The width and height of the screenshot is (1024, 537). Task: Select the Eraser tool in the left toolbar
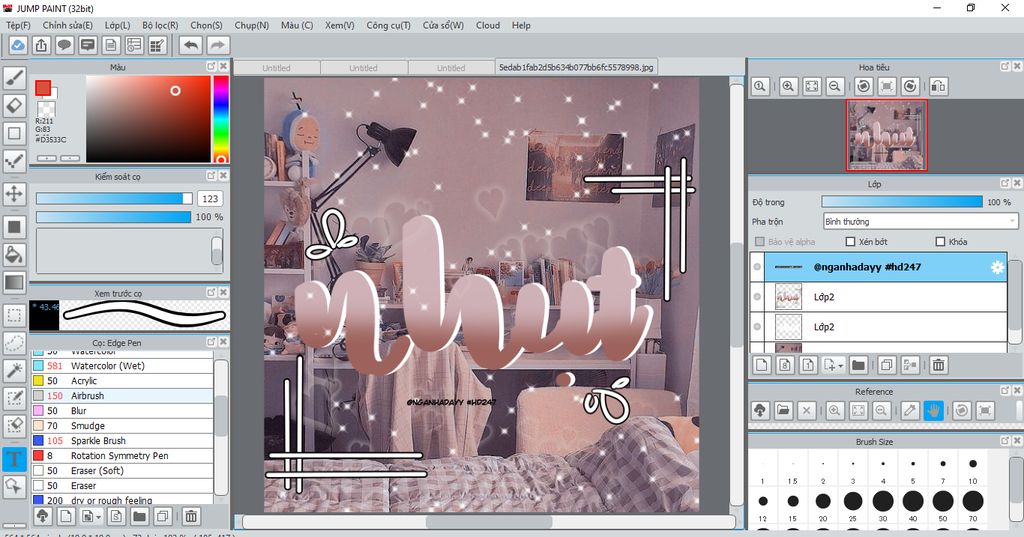click(14, 105)
